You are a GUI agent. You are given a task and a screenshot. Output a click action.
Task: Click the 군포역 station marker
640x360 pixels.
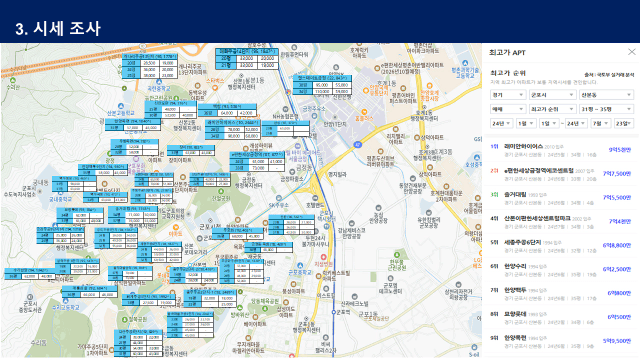[x=333, y=312]
